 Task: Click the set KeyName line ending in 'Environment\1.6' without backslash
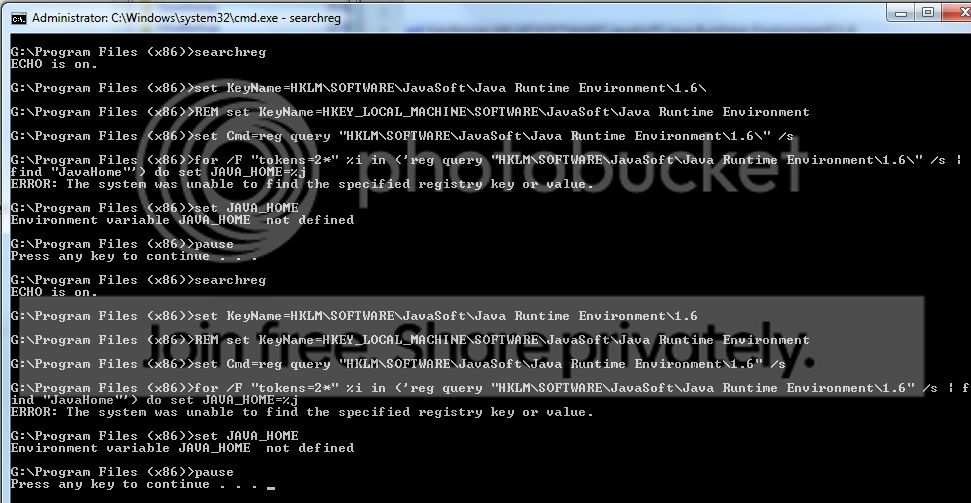354,316
